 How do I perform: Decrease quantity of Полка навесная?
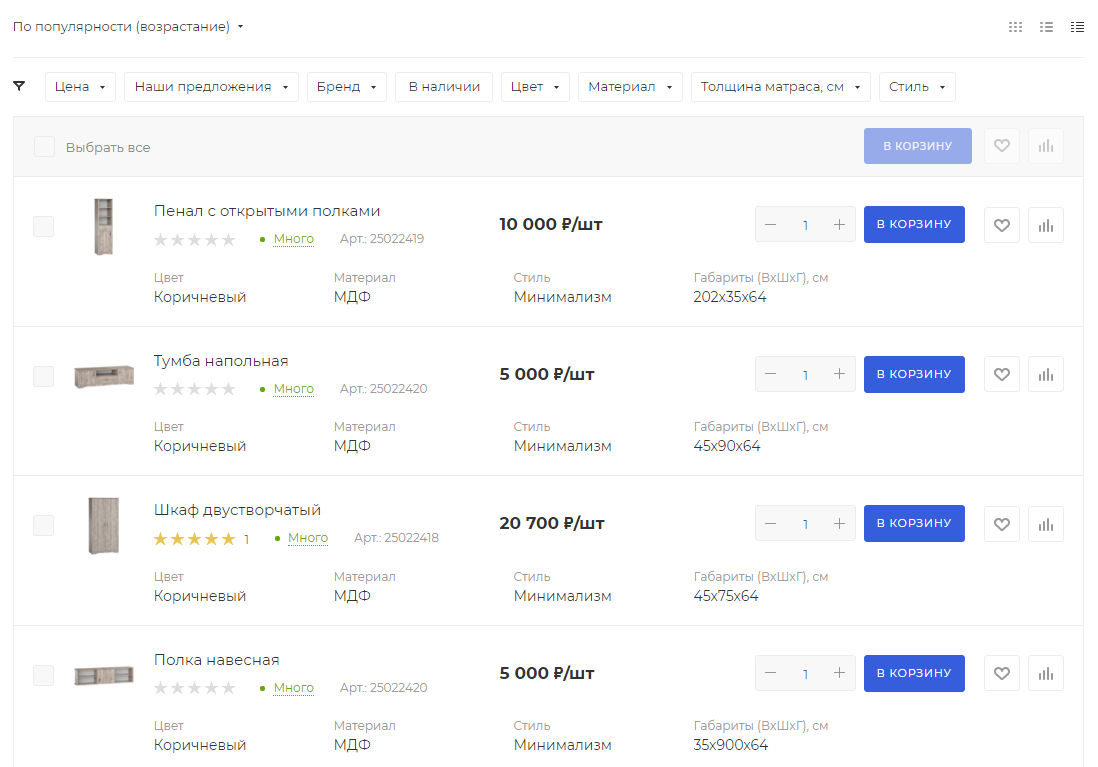tap(771, 673)
